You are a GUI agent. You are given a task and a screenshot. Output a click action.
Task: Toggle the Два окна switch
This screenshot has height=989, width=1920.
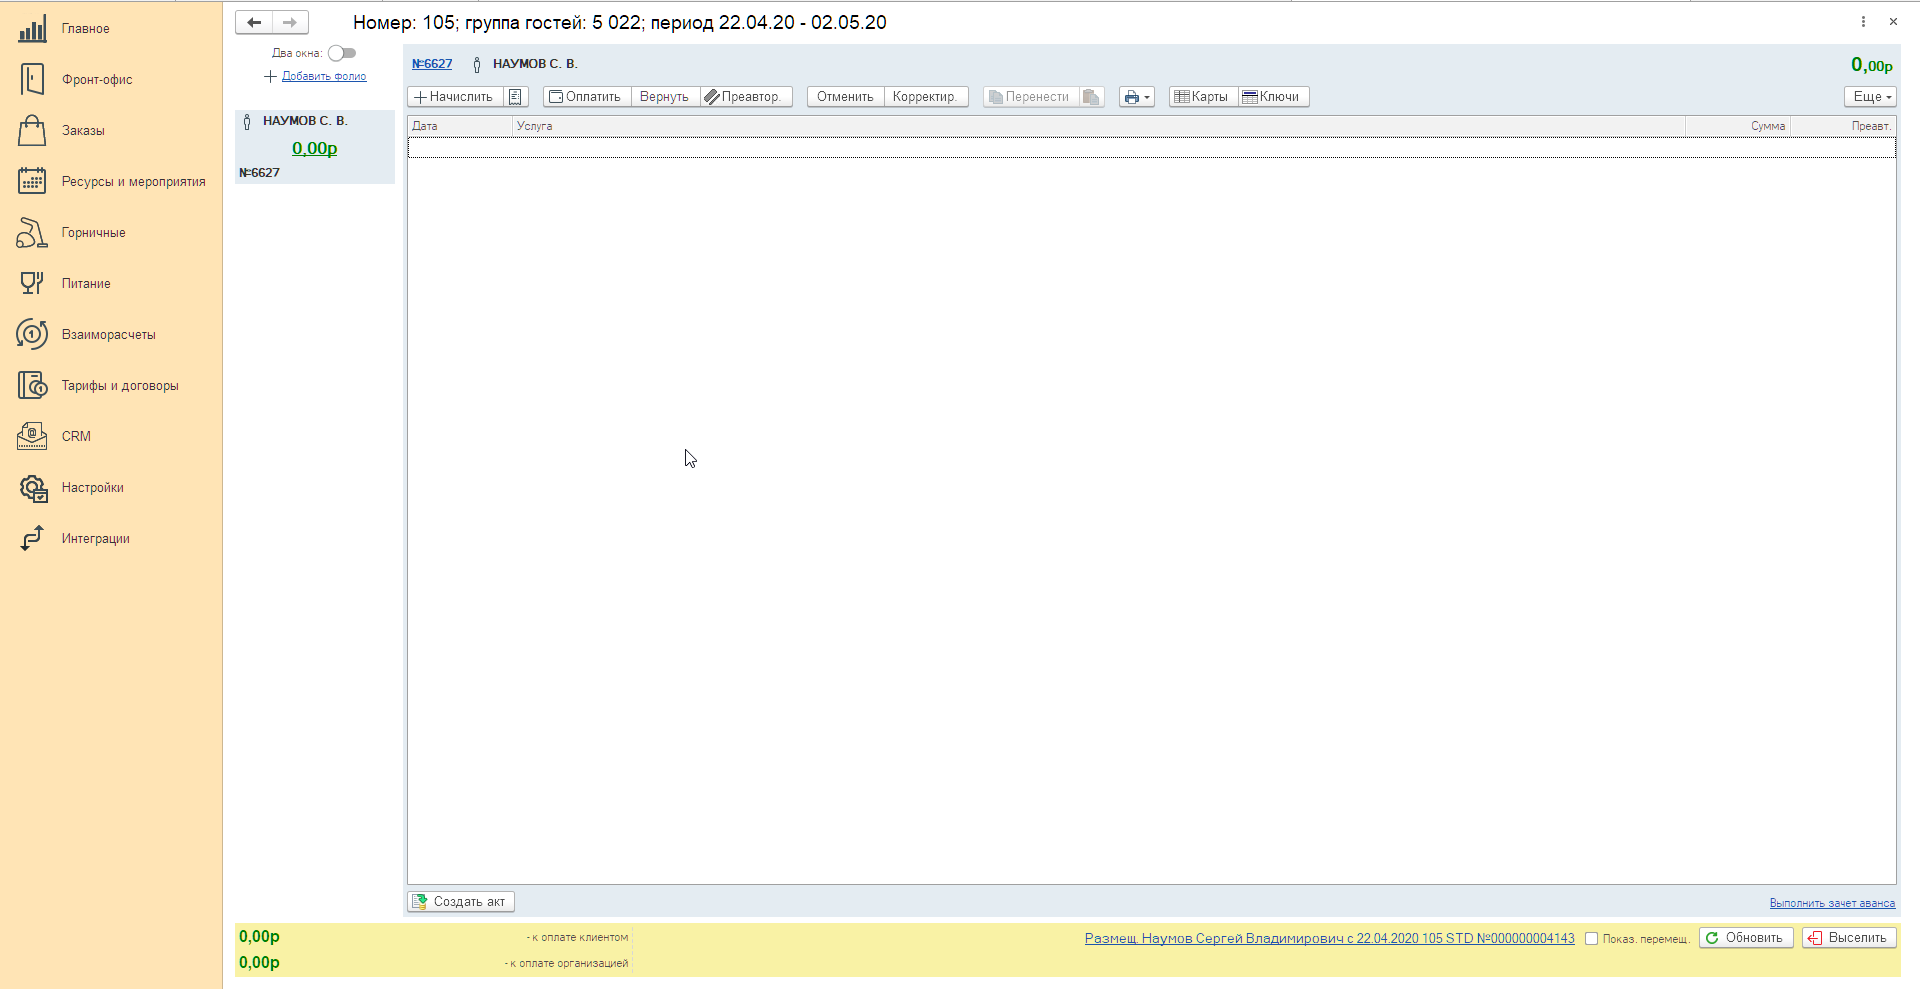(342, 53)
